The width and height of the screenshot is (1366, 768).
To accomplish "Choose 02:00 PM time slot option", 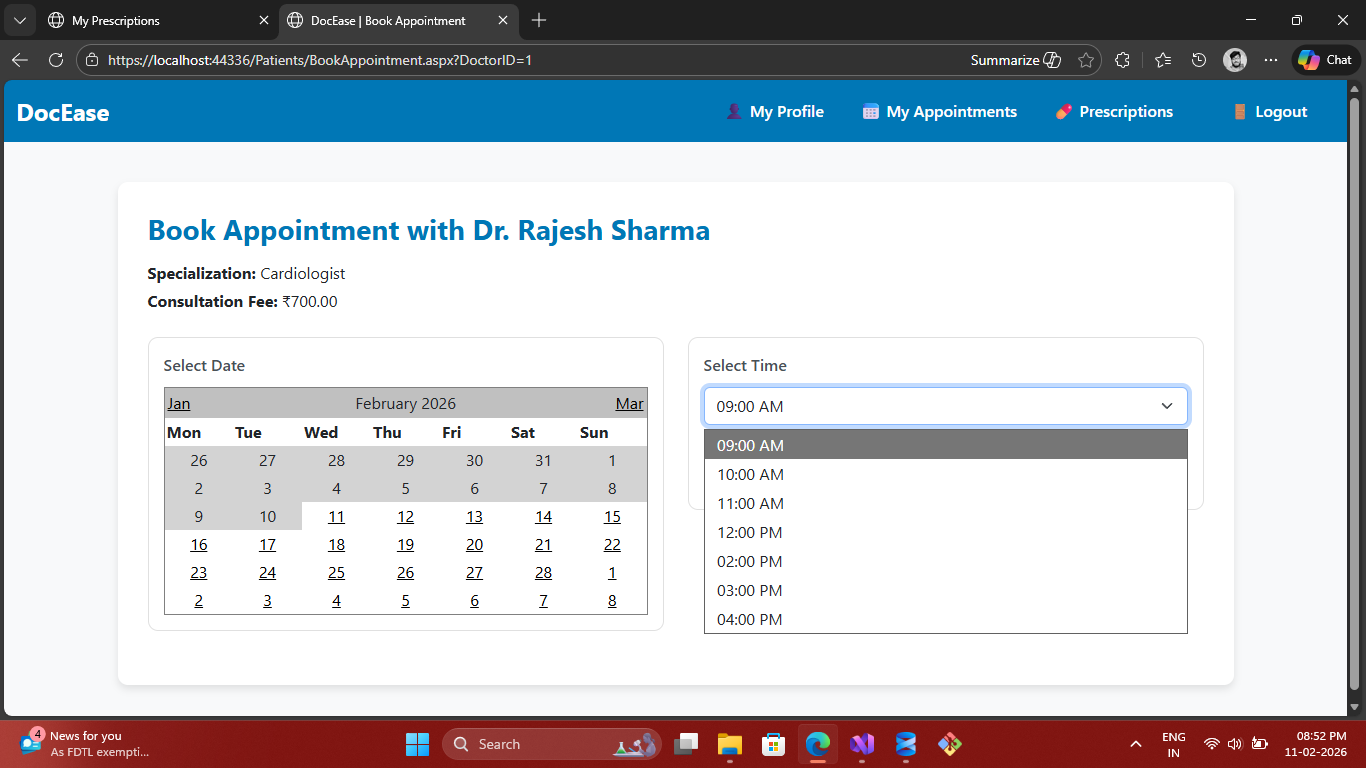I will pyautogui.click(x=750, y=562).
